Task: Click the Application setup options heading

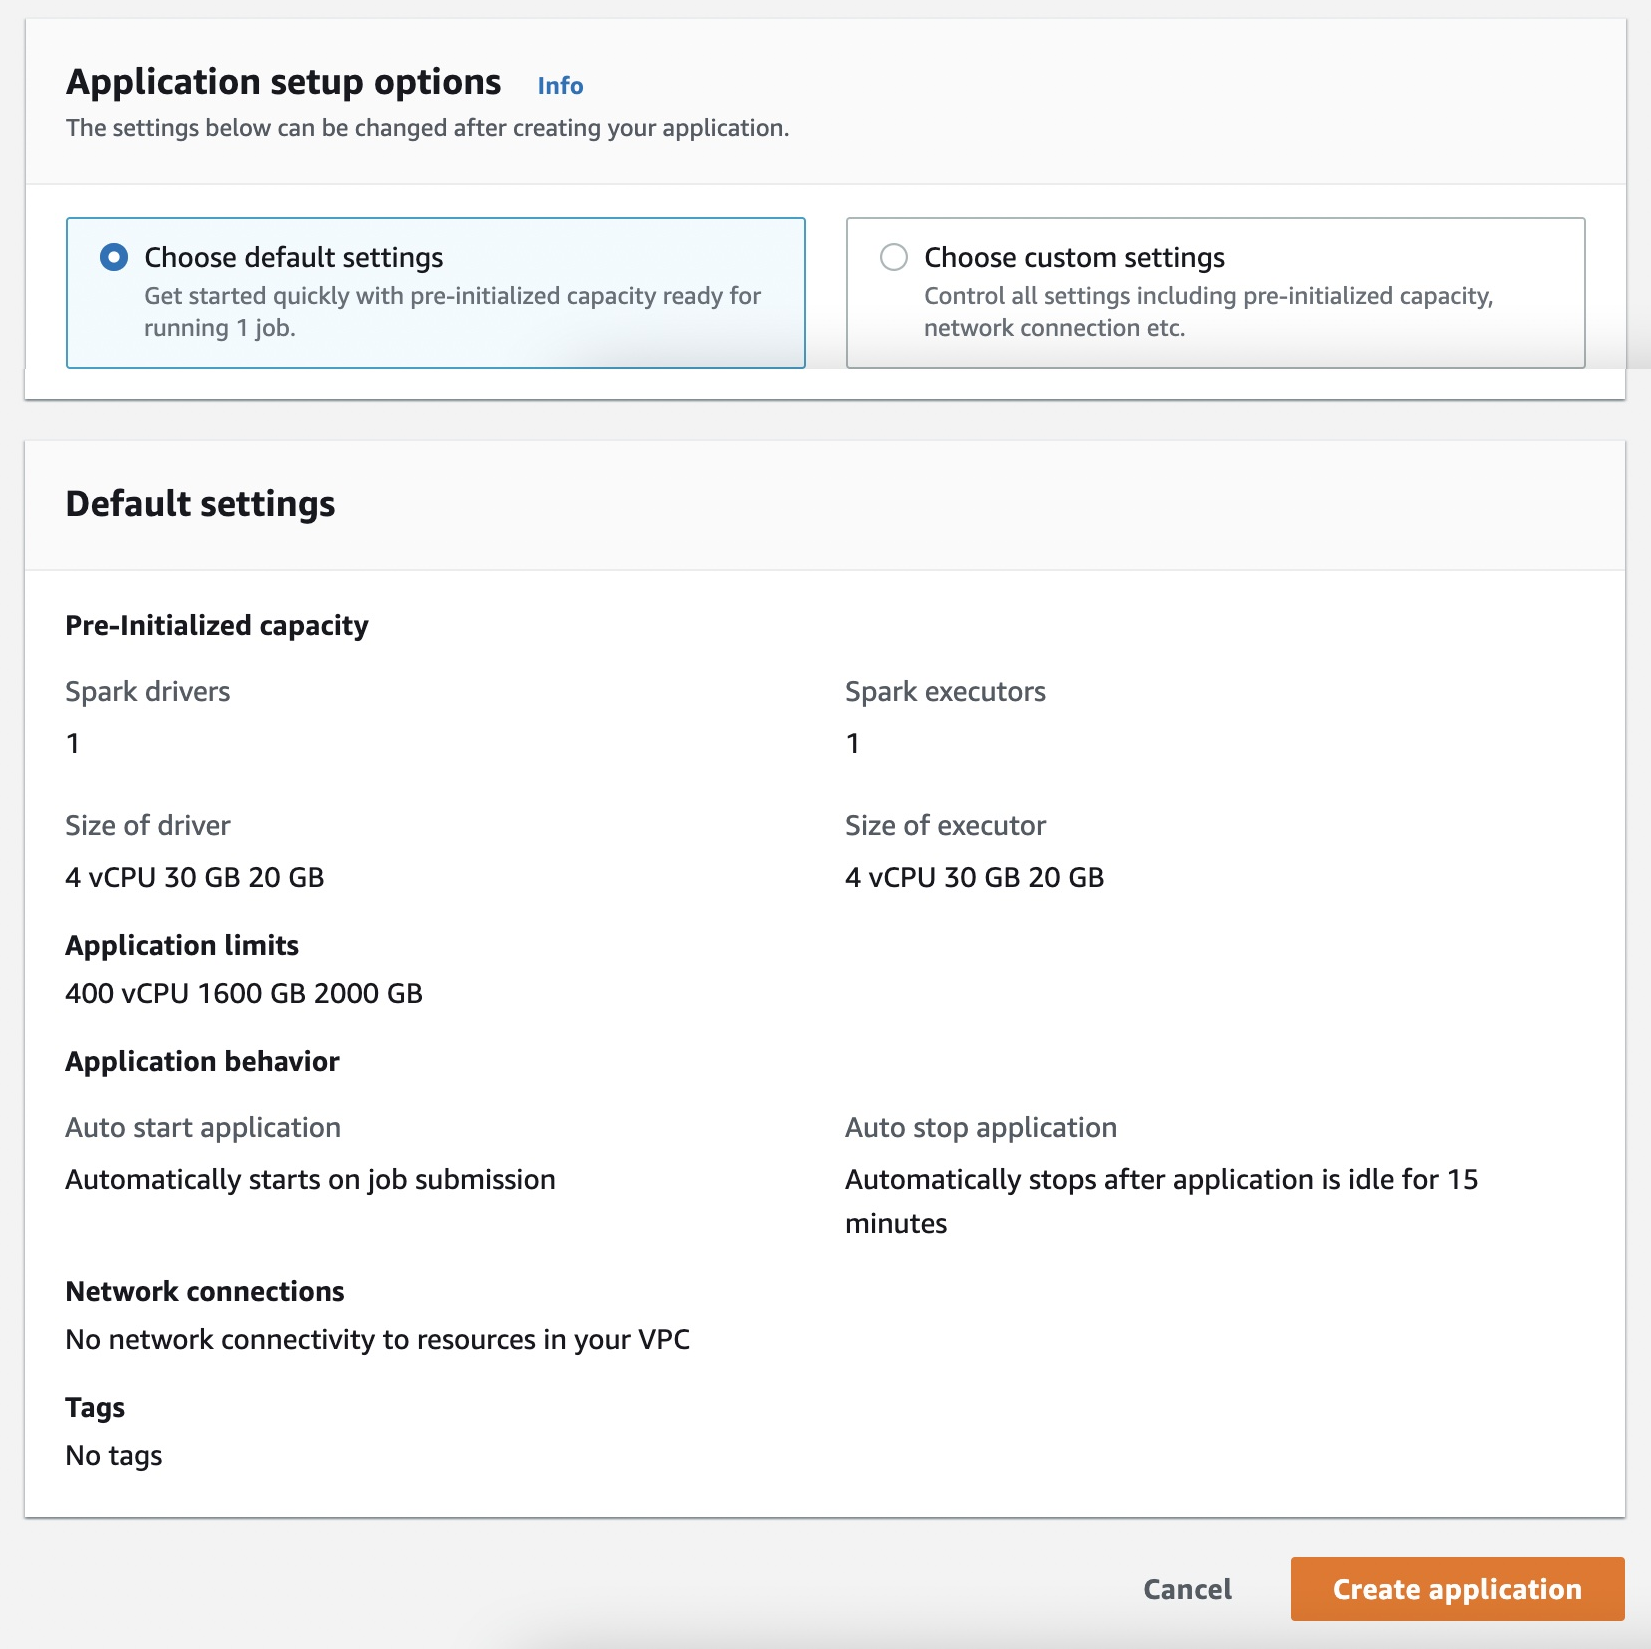Action: click(x=283, y=81)
